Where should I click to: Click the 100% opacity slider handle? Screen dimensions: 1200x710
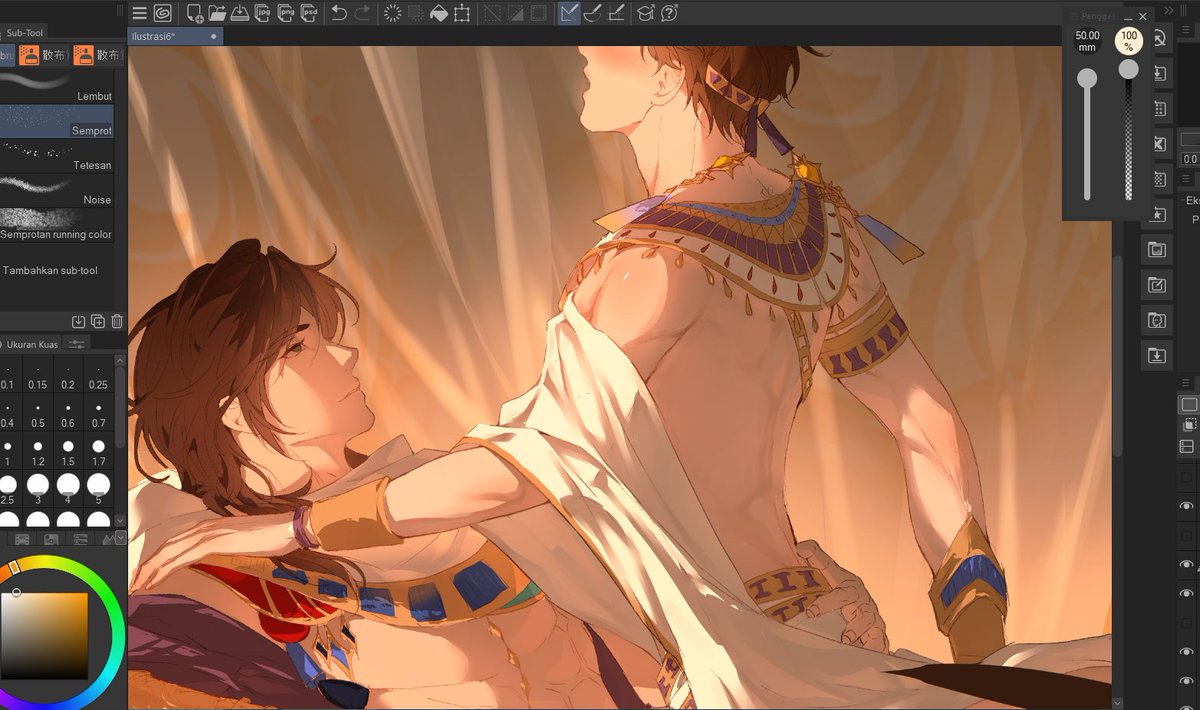(1128, 68)
